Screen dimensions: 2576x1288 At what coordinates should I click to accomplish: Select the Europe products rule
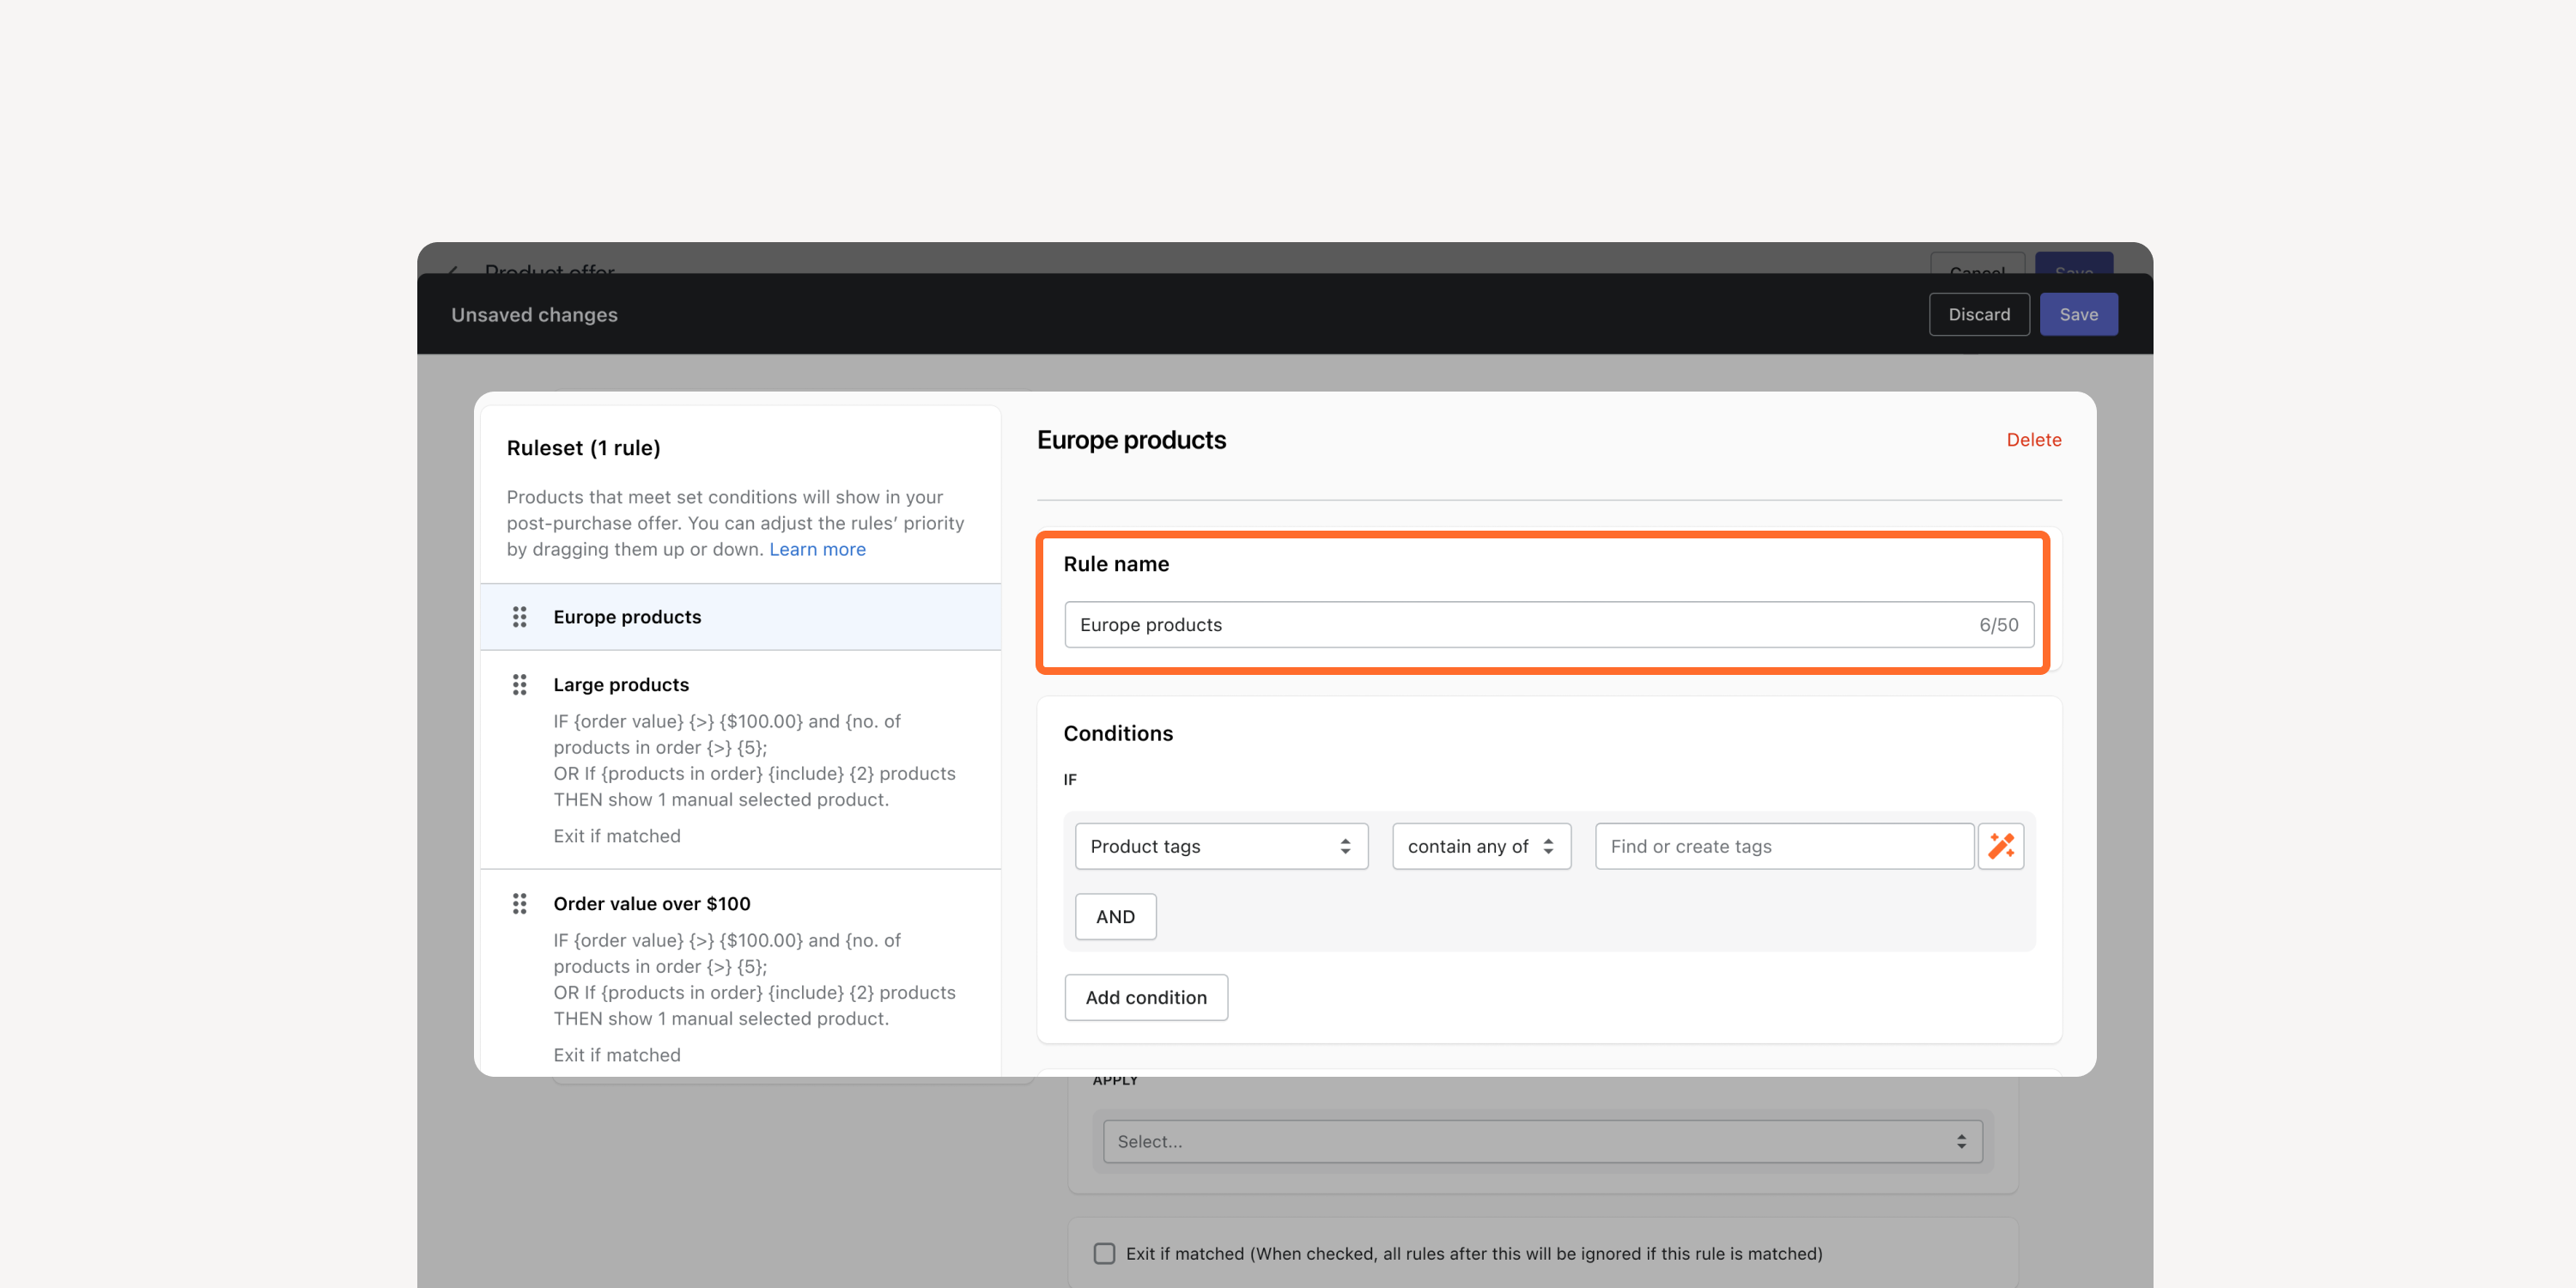pos(740,617)
